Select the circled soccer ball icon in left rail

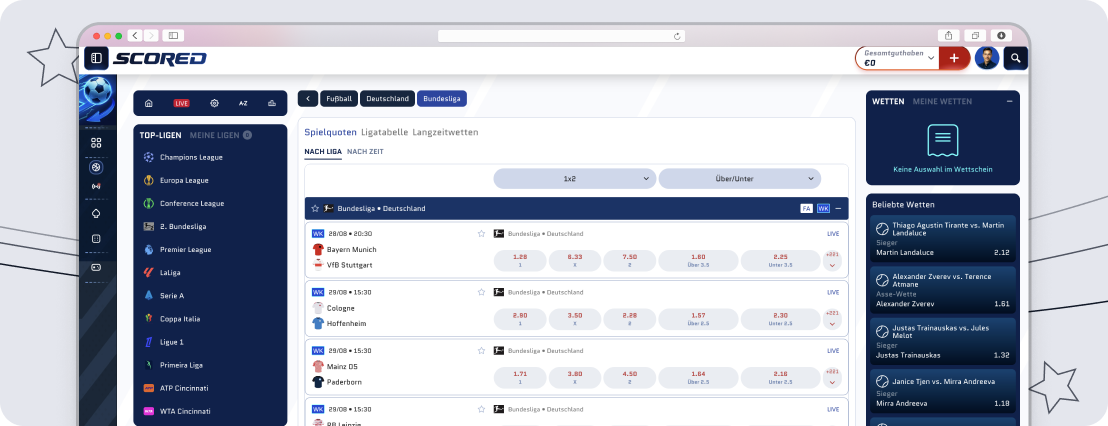pyautogui.click(x=96, y=167)
